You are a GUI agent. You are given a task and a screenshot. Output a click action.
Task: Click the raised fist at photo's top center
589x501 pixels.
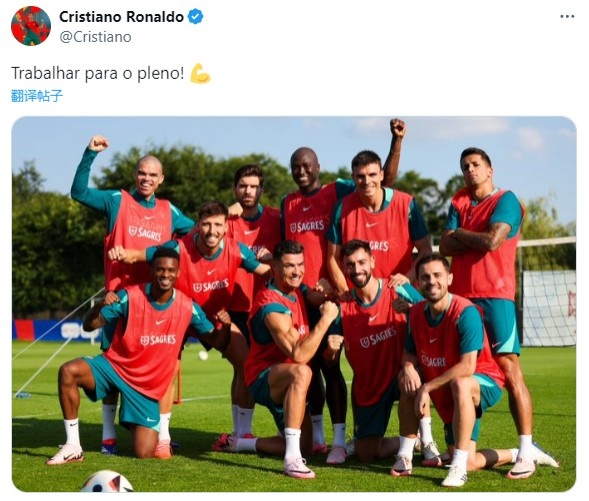(397, 128)
